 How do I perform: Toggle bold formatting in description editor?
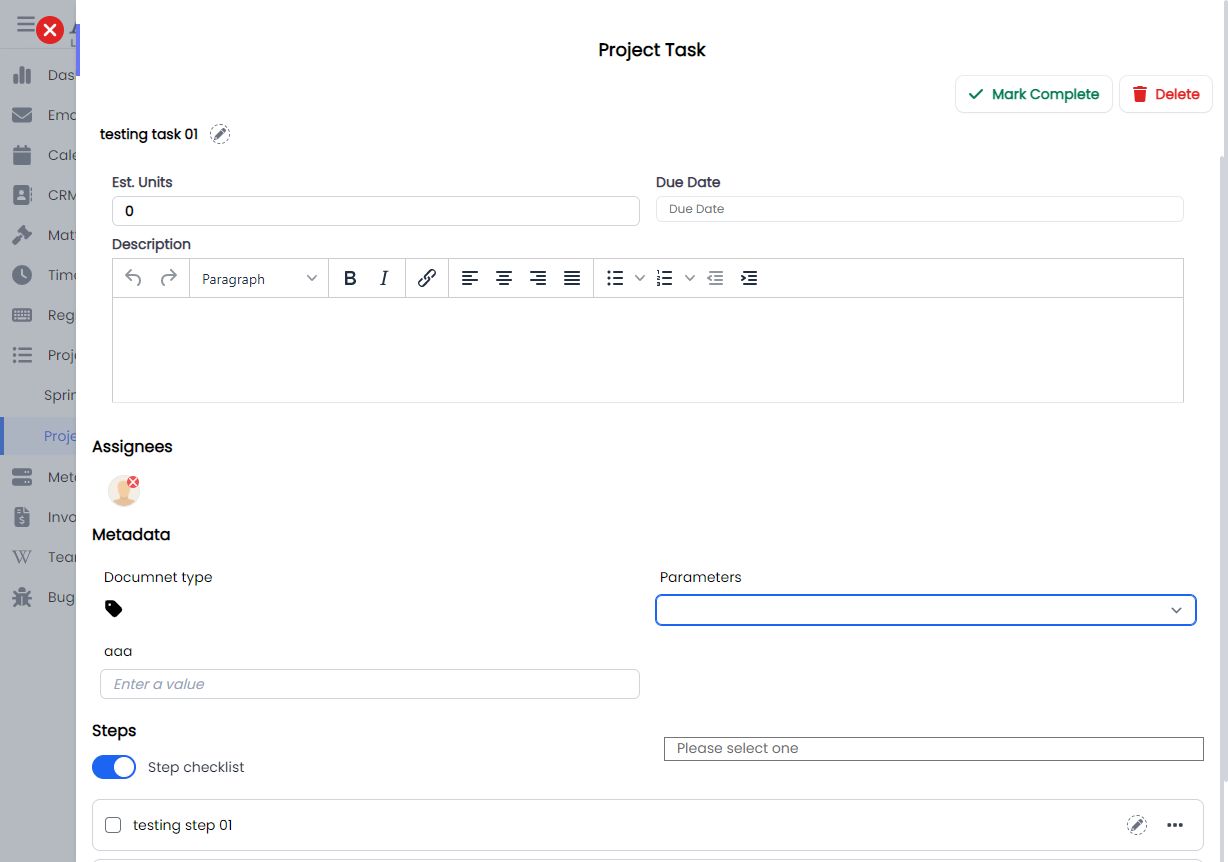pyautogui.click(x=350, y=279)
